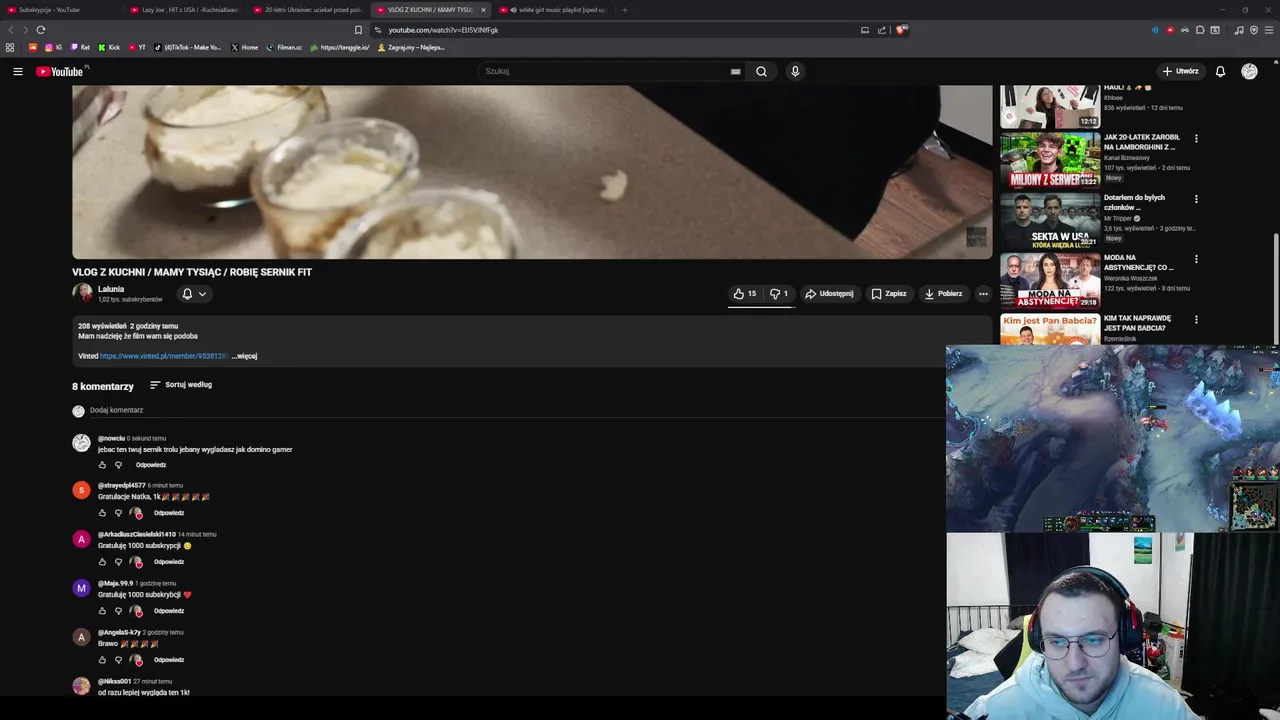Reload the page
Viewport: 1280px width, 720px height.
click(x=41, y=30)
